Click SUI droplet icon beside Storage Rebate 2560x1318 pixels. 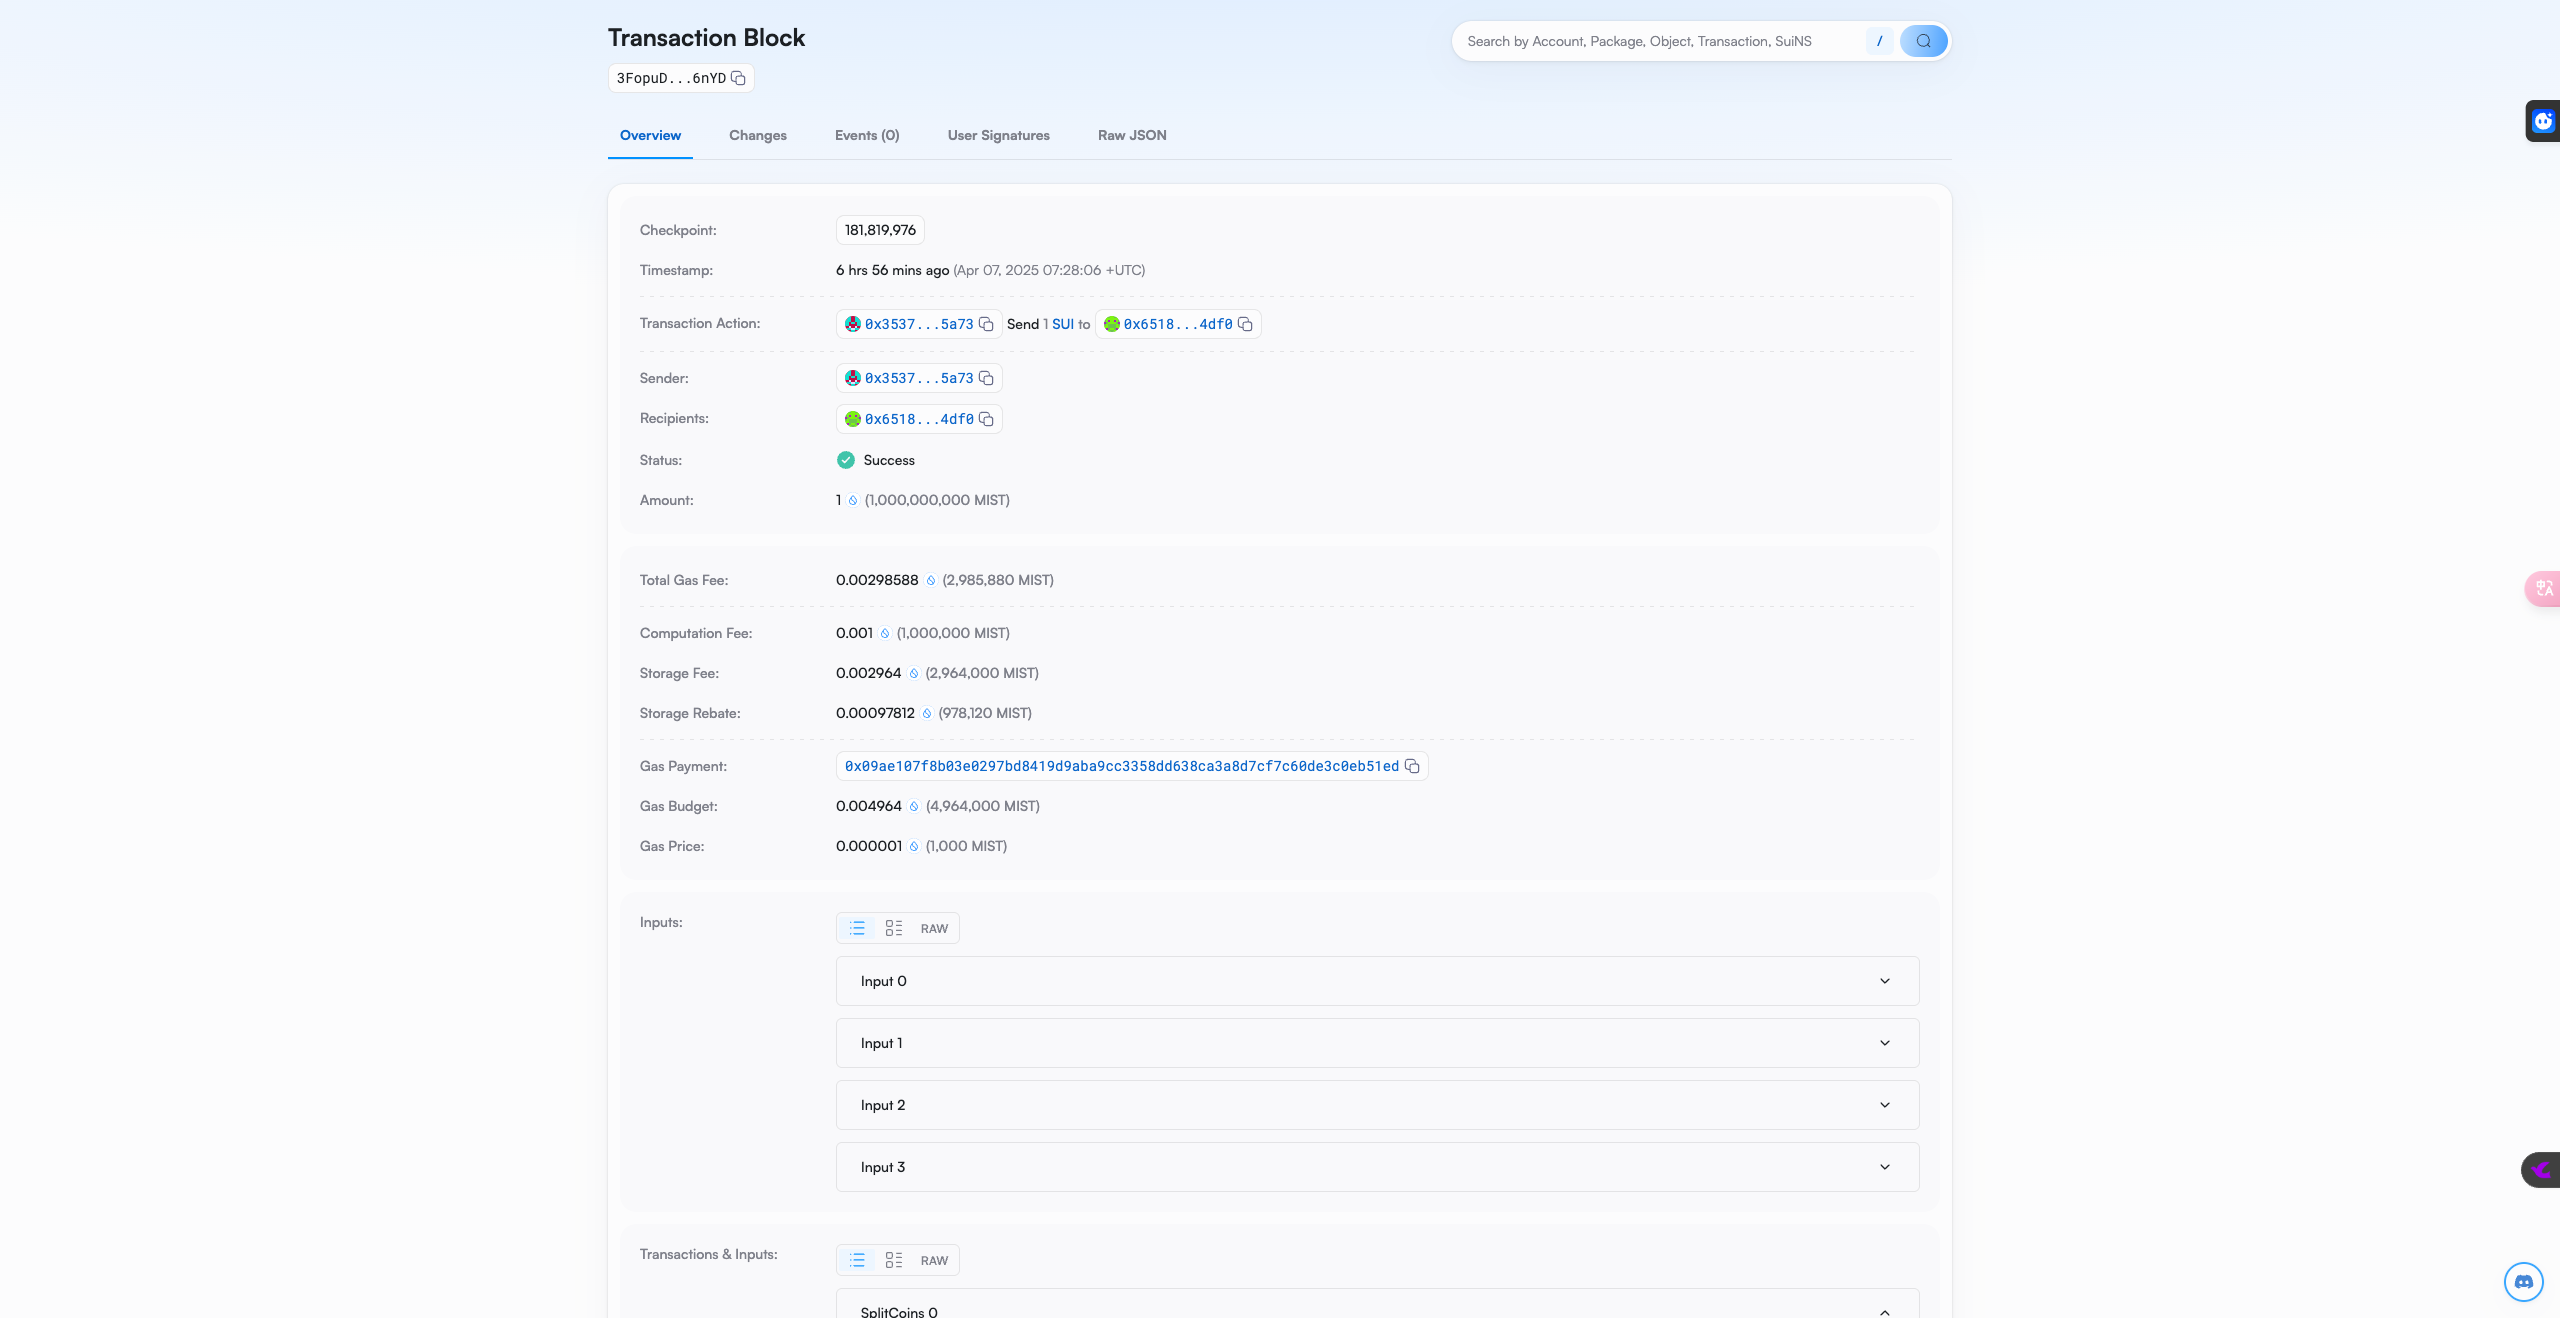click(927, 714)
